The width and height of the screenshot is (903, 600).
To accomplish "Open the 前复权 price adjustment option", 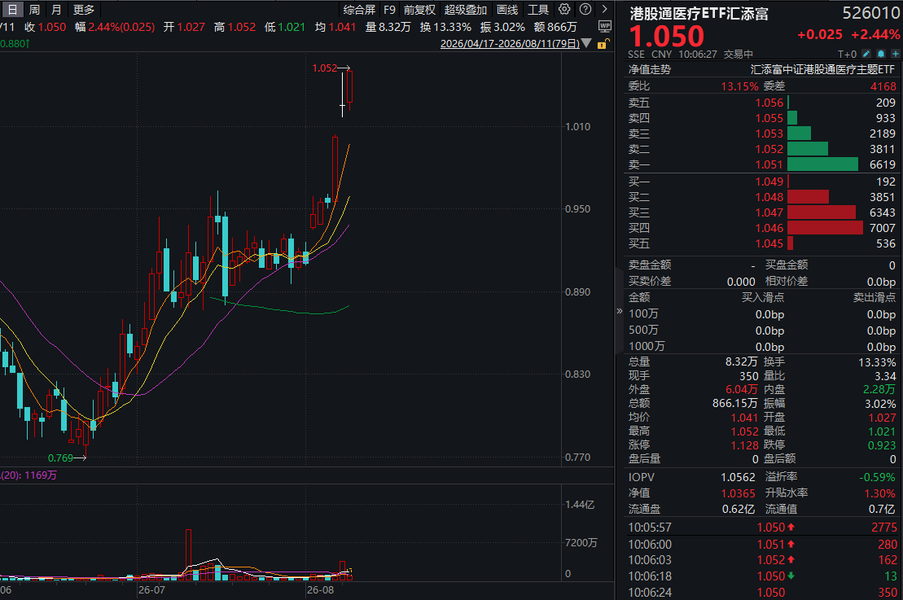I will 419,10.
